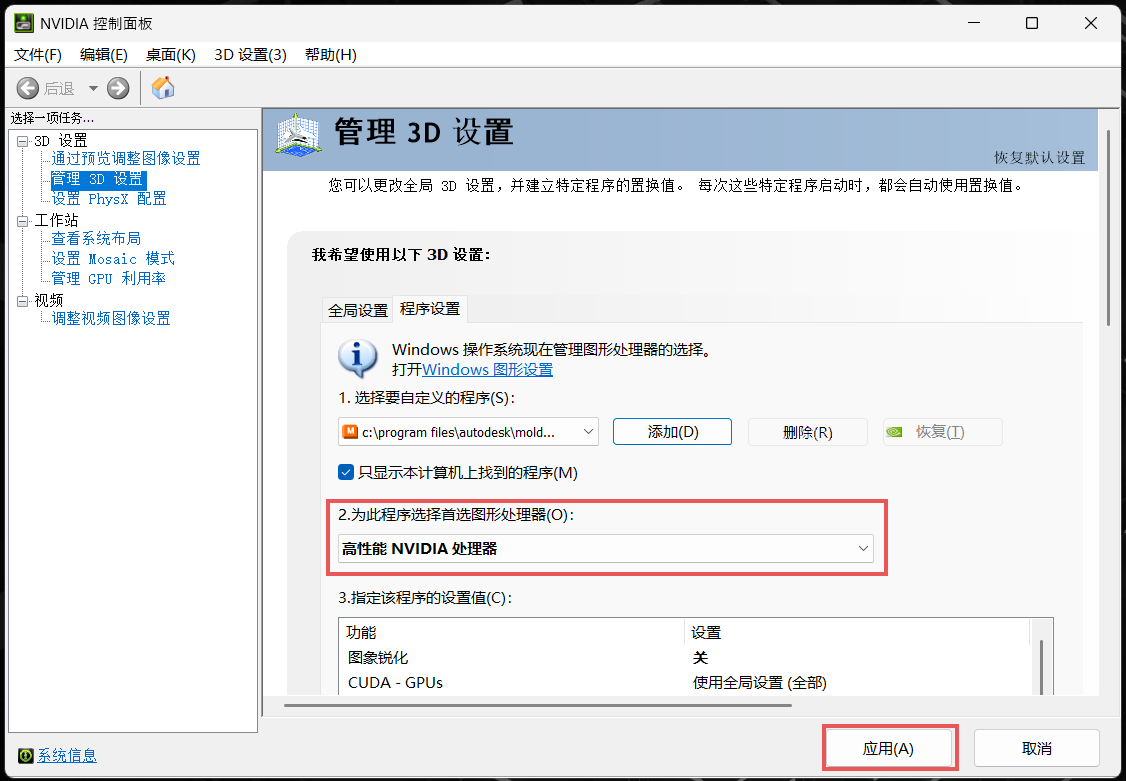Click the 图象锐化 setting row
The height and width of the screenshot is (781, 1126).
(x=684, y=658)
